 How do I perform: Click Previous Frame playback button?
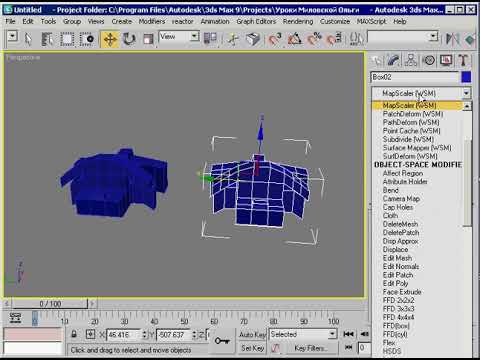coord(364,334)
